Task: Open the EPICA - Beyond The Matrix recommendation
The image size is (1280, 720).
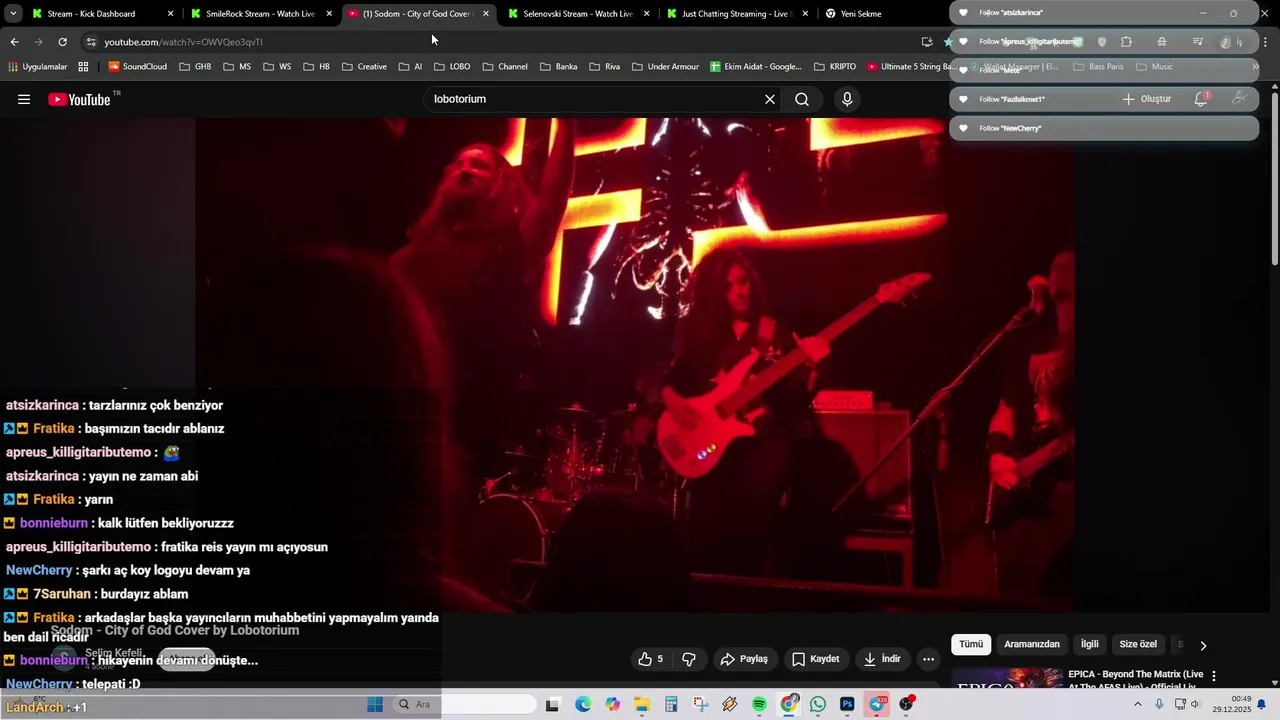Action: point(1136,680)
